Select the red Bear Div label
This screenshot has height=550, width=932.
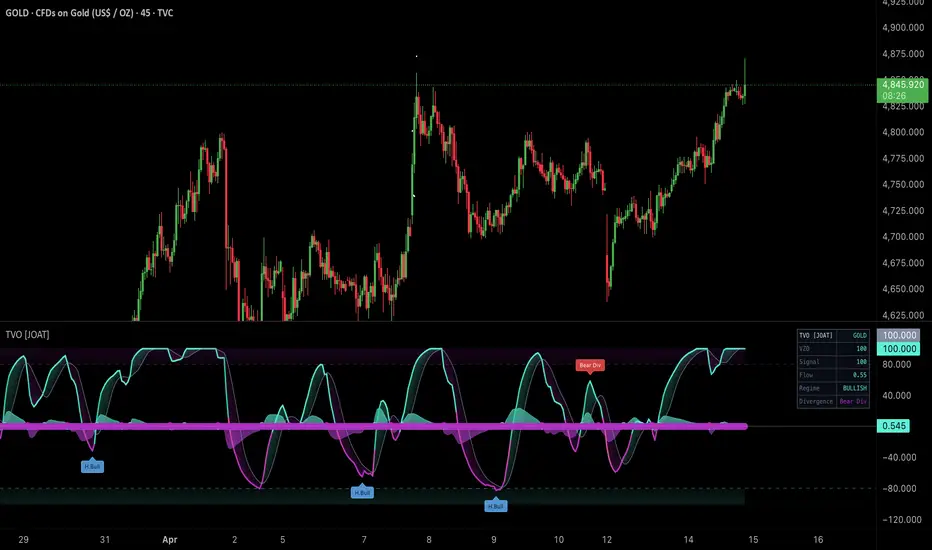pyautogui.click(x=590, y=365)
